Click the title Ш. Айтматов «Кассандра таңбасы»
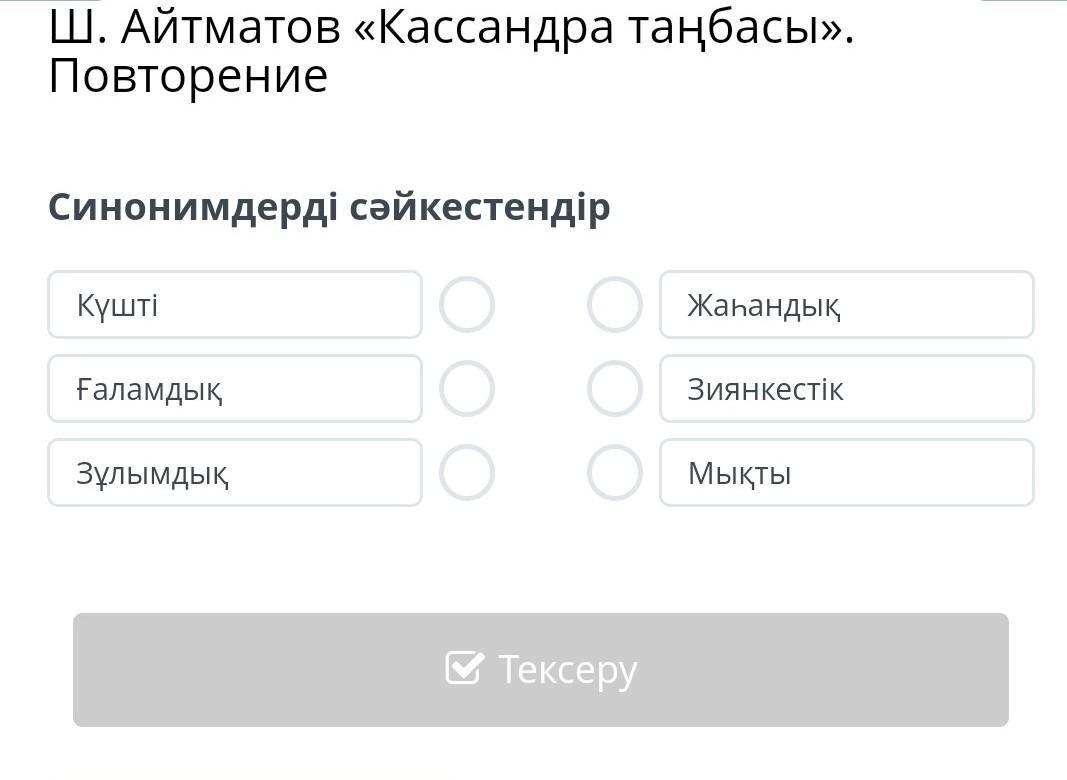The image size is (1067, 780). click(x=451, y=30)
